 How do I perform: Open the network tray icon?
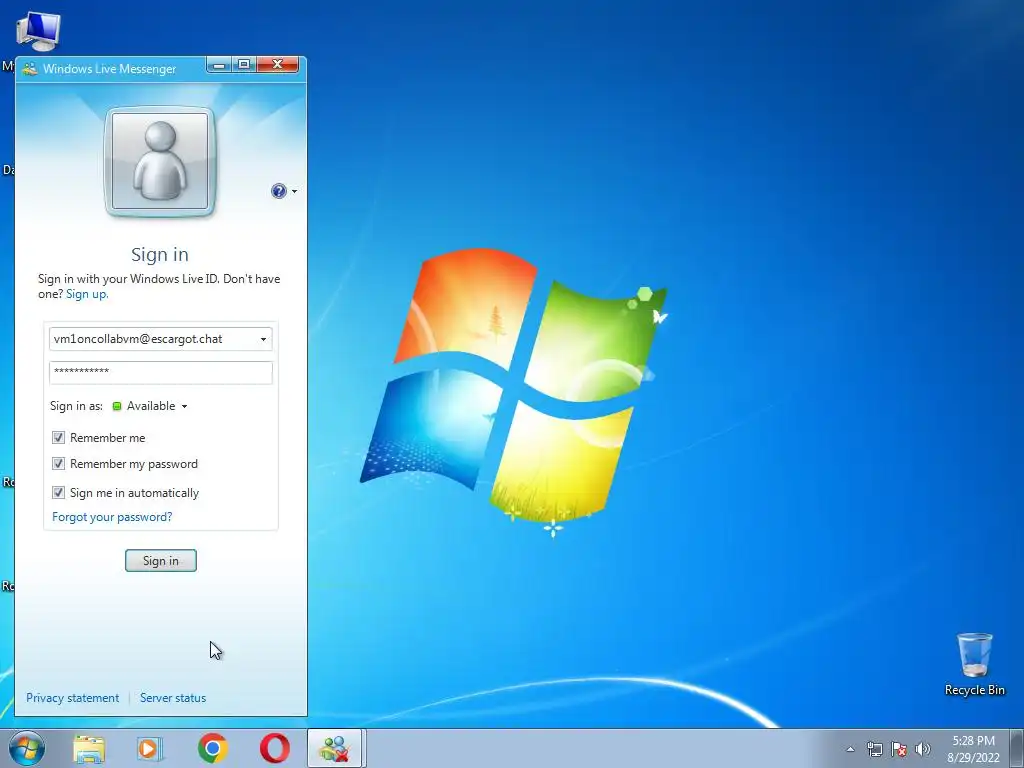(x=874, y=749)
